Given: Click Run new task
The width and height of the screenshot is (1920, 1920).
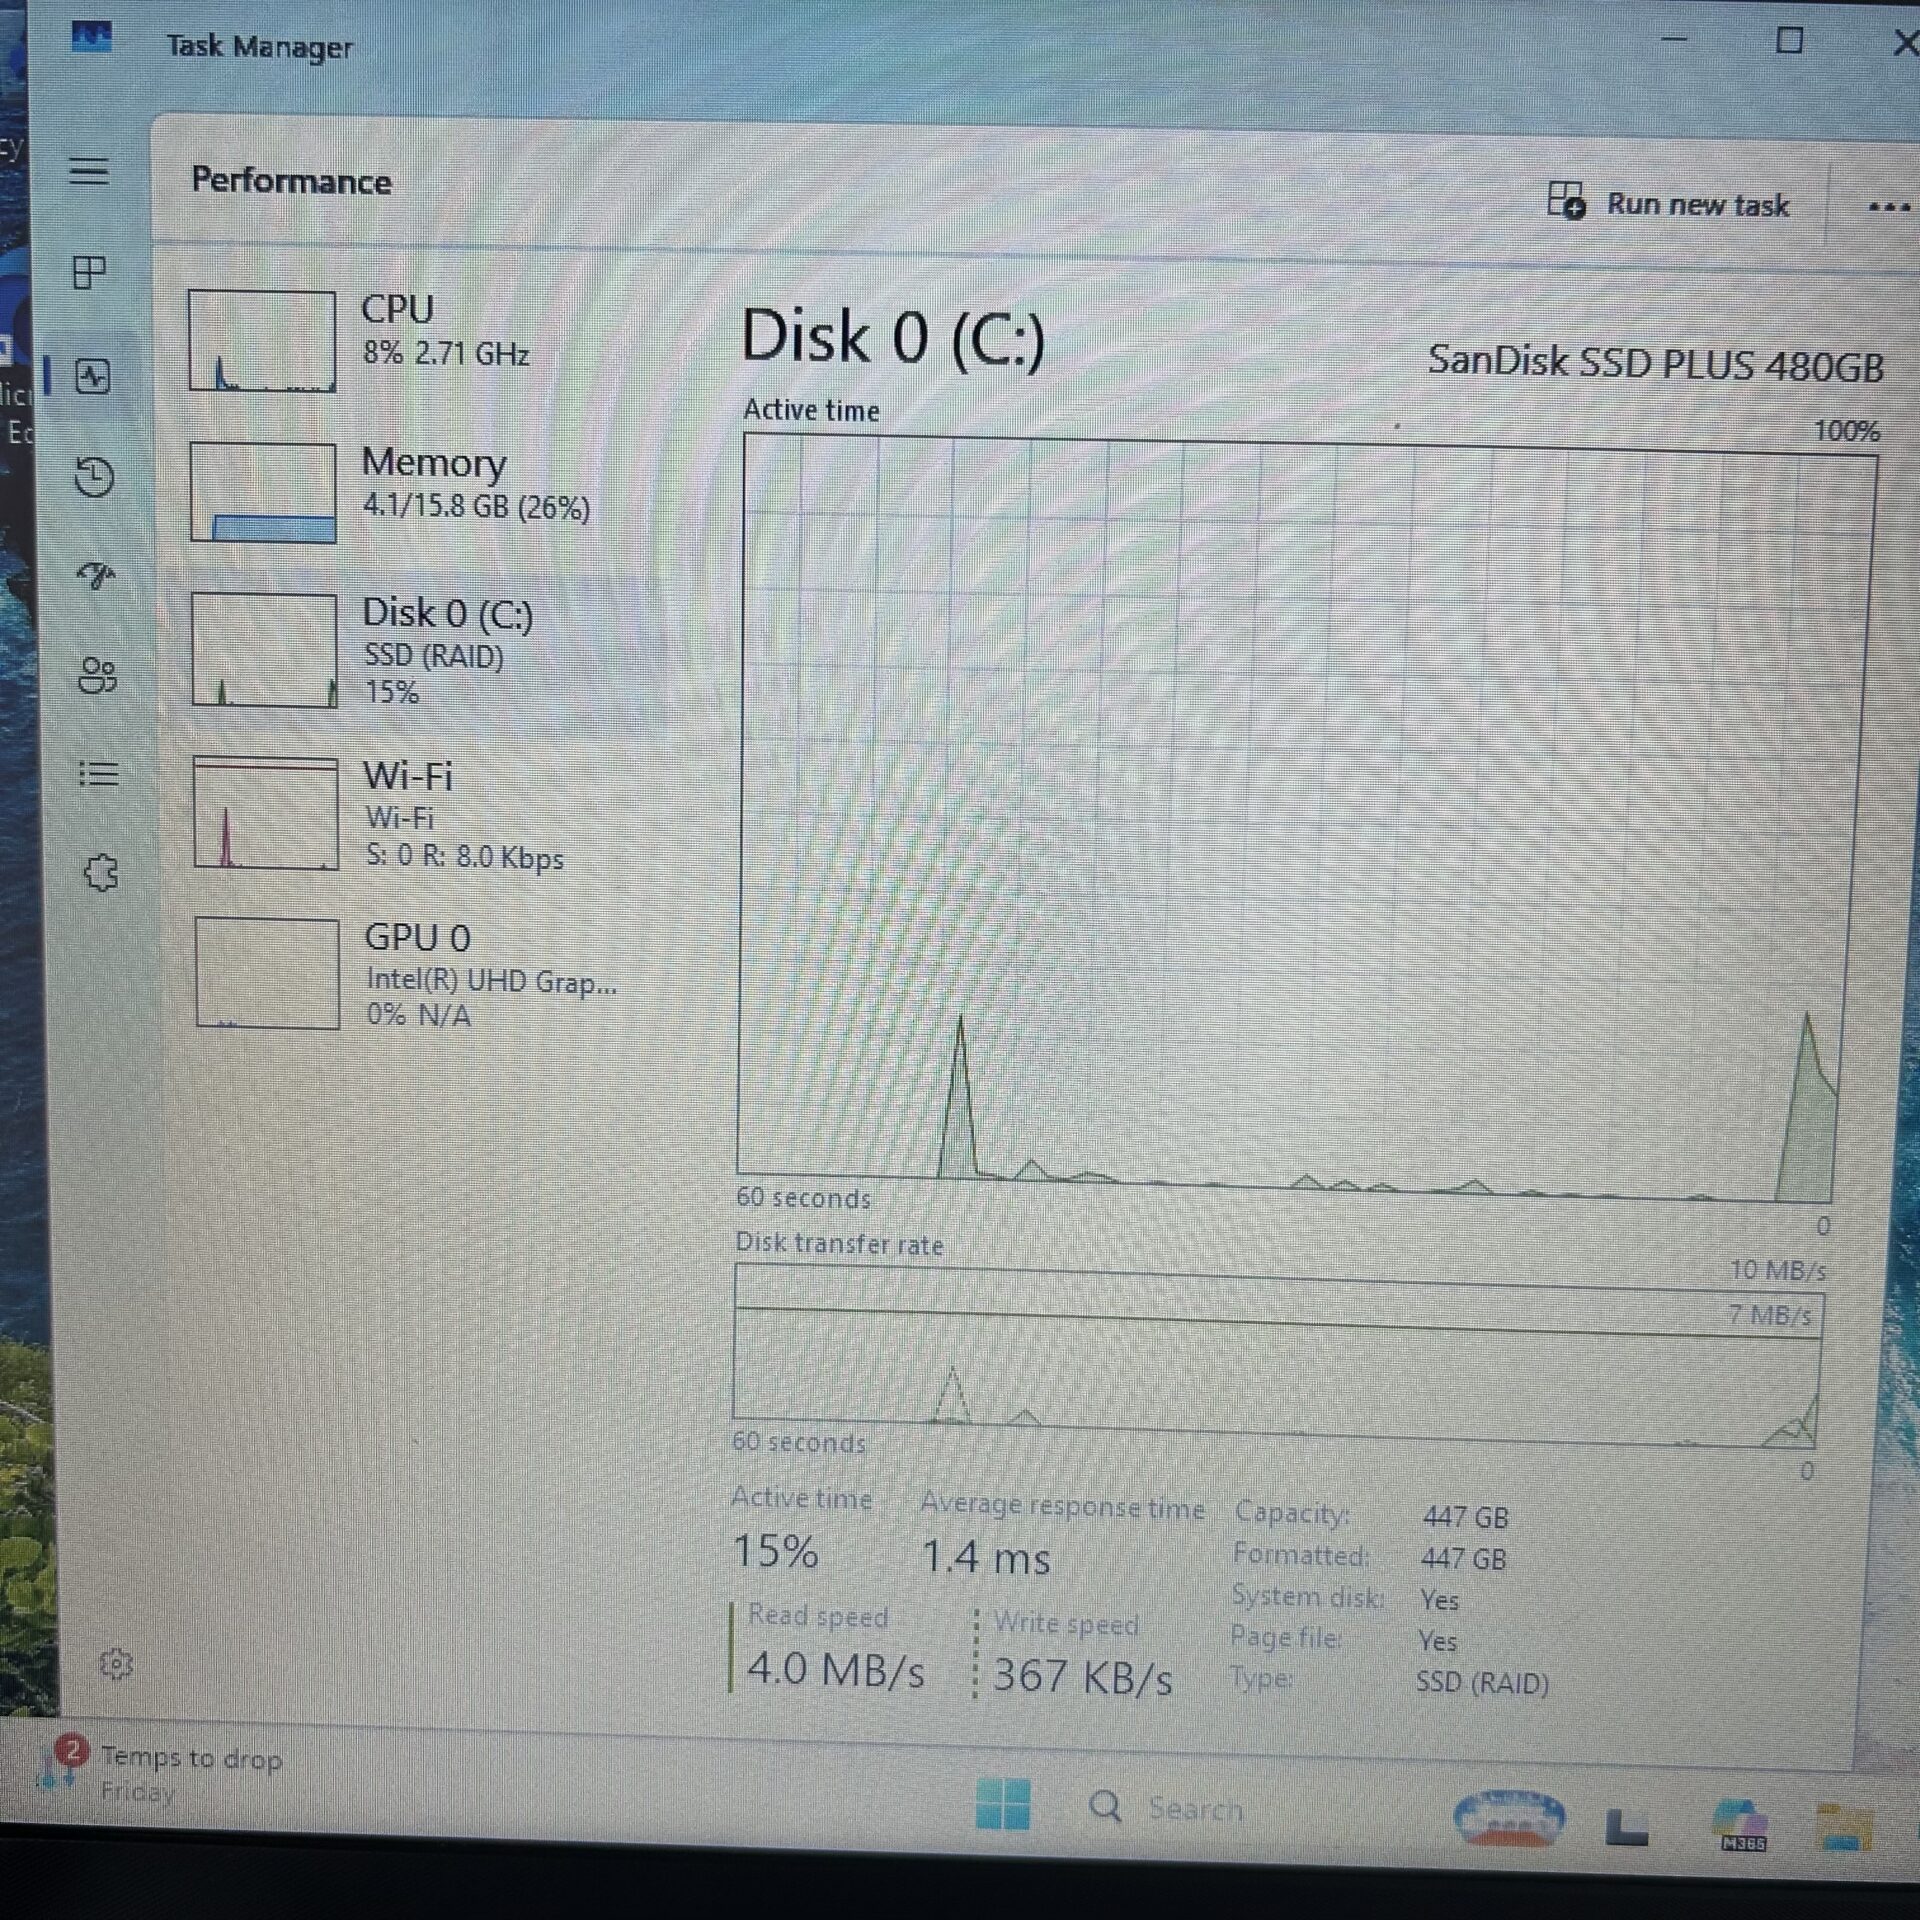Looking at the screenshot, I should pyautogui.click(x=1667, y=202).
